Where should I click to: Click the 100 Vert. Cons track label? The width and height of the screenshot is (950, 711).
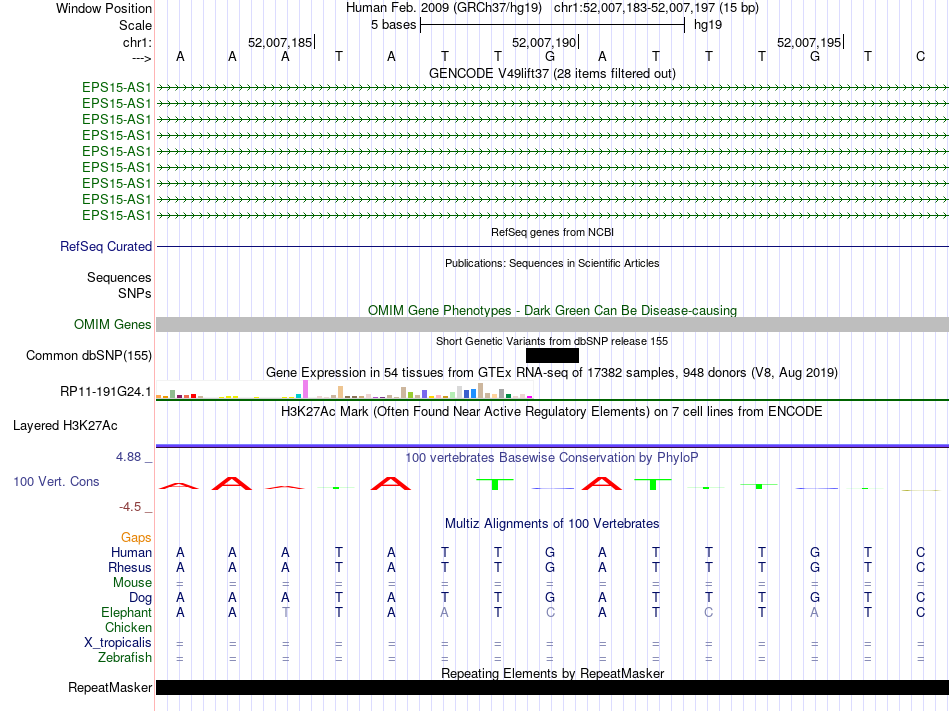(x=56, y=481)
